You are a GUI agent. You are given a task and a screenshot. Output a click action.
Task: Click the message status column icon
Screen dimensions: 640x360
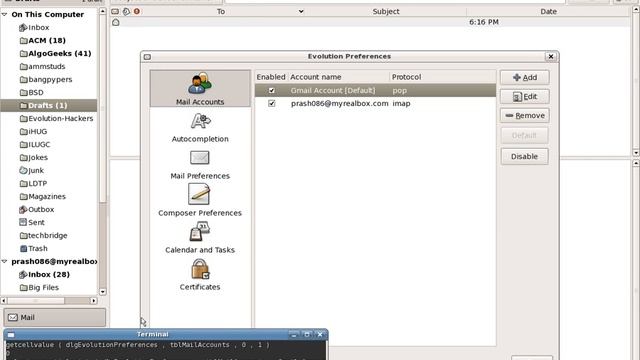[116, 11]
